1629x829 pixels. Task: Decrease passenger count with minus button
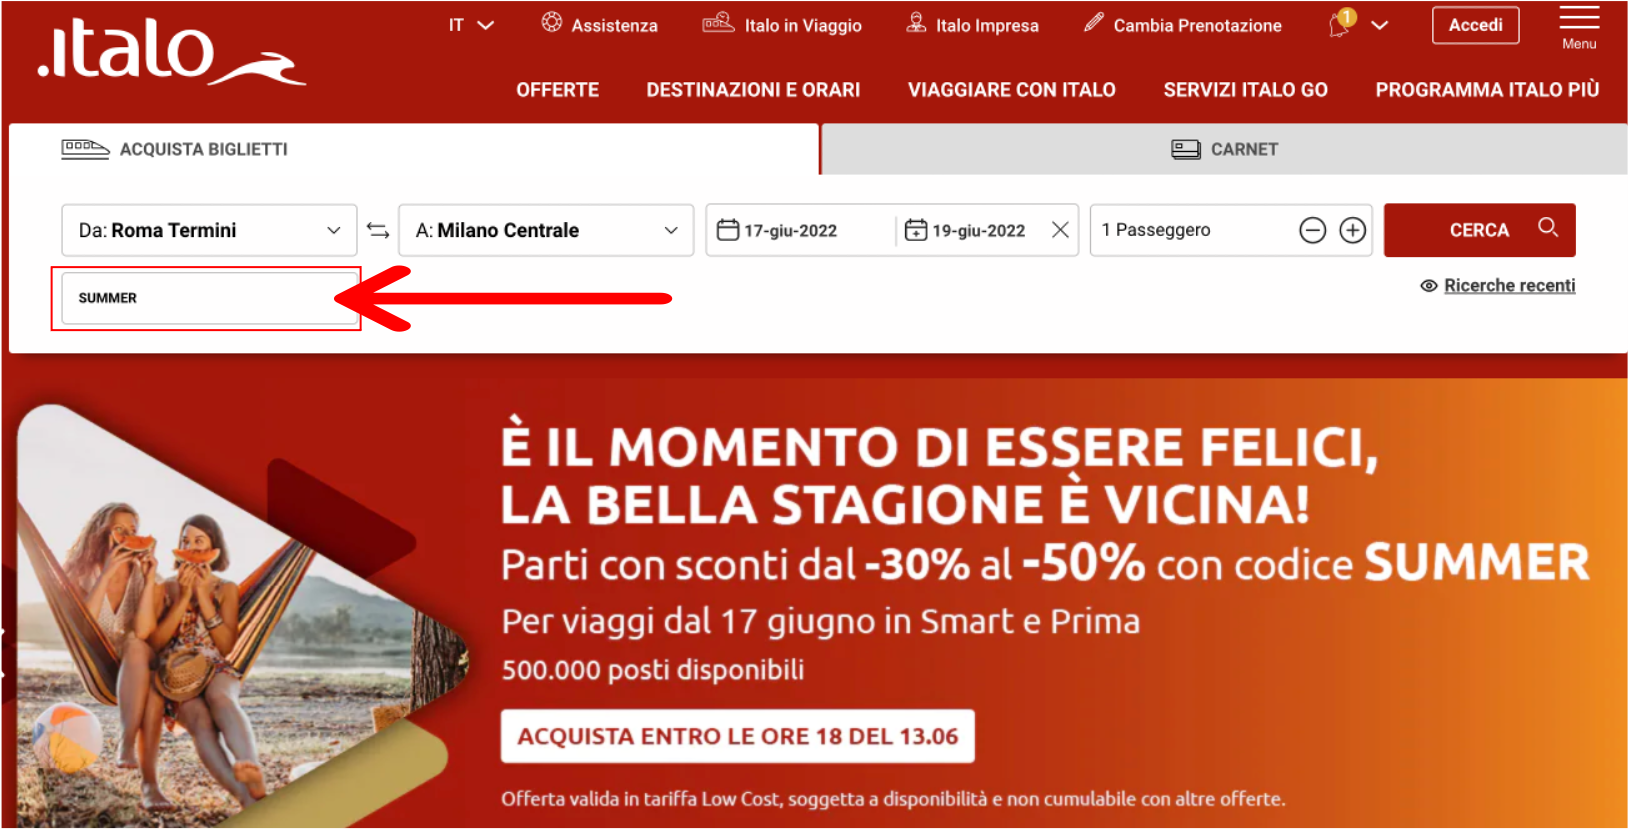click(1312, 230)
